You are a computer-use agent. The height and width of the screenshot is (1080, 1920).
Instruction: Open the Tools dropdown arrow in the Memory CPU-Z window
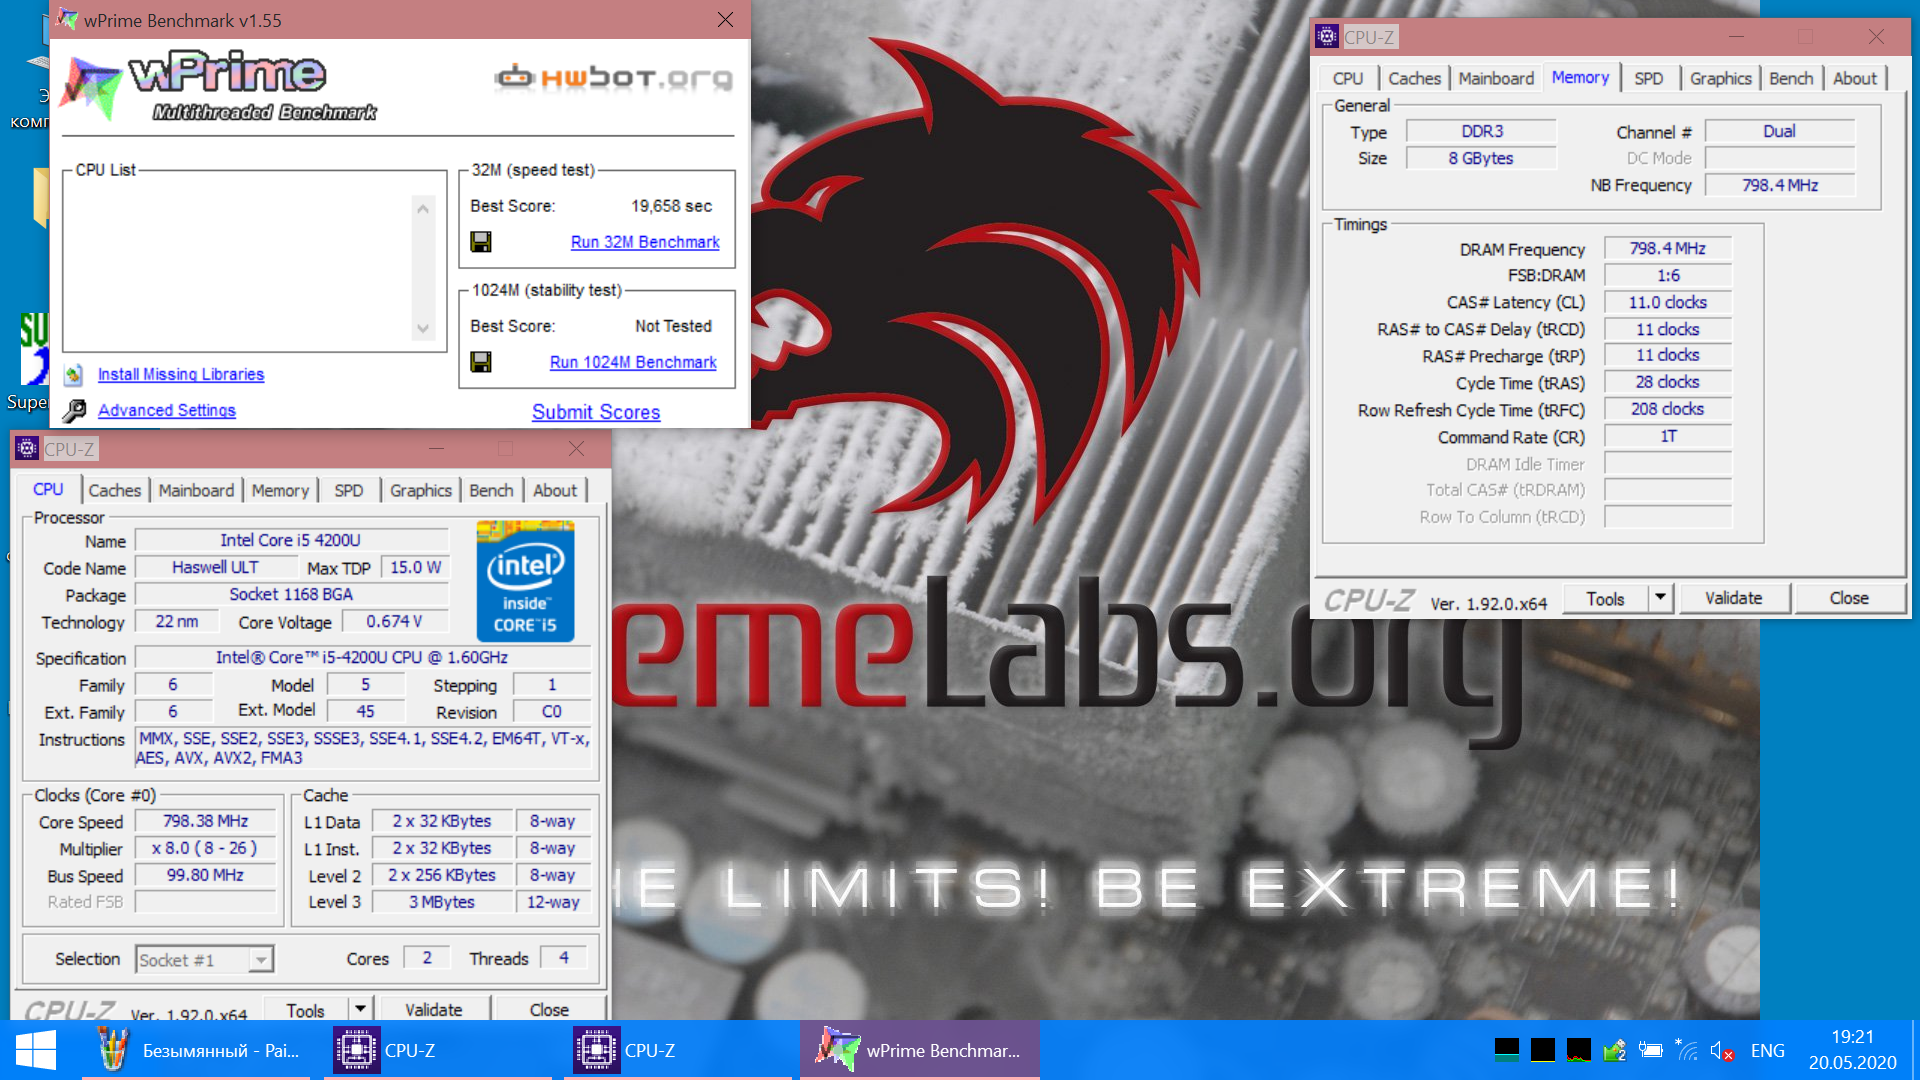(1660, 598)
